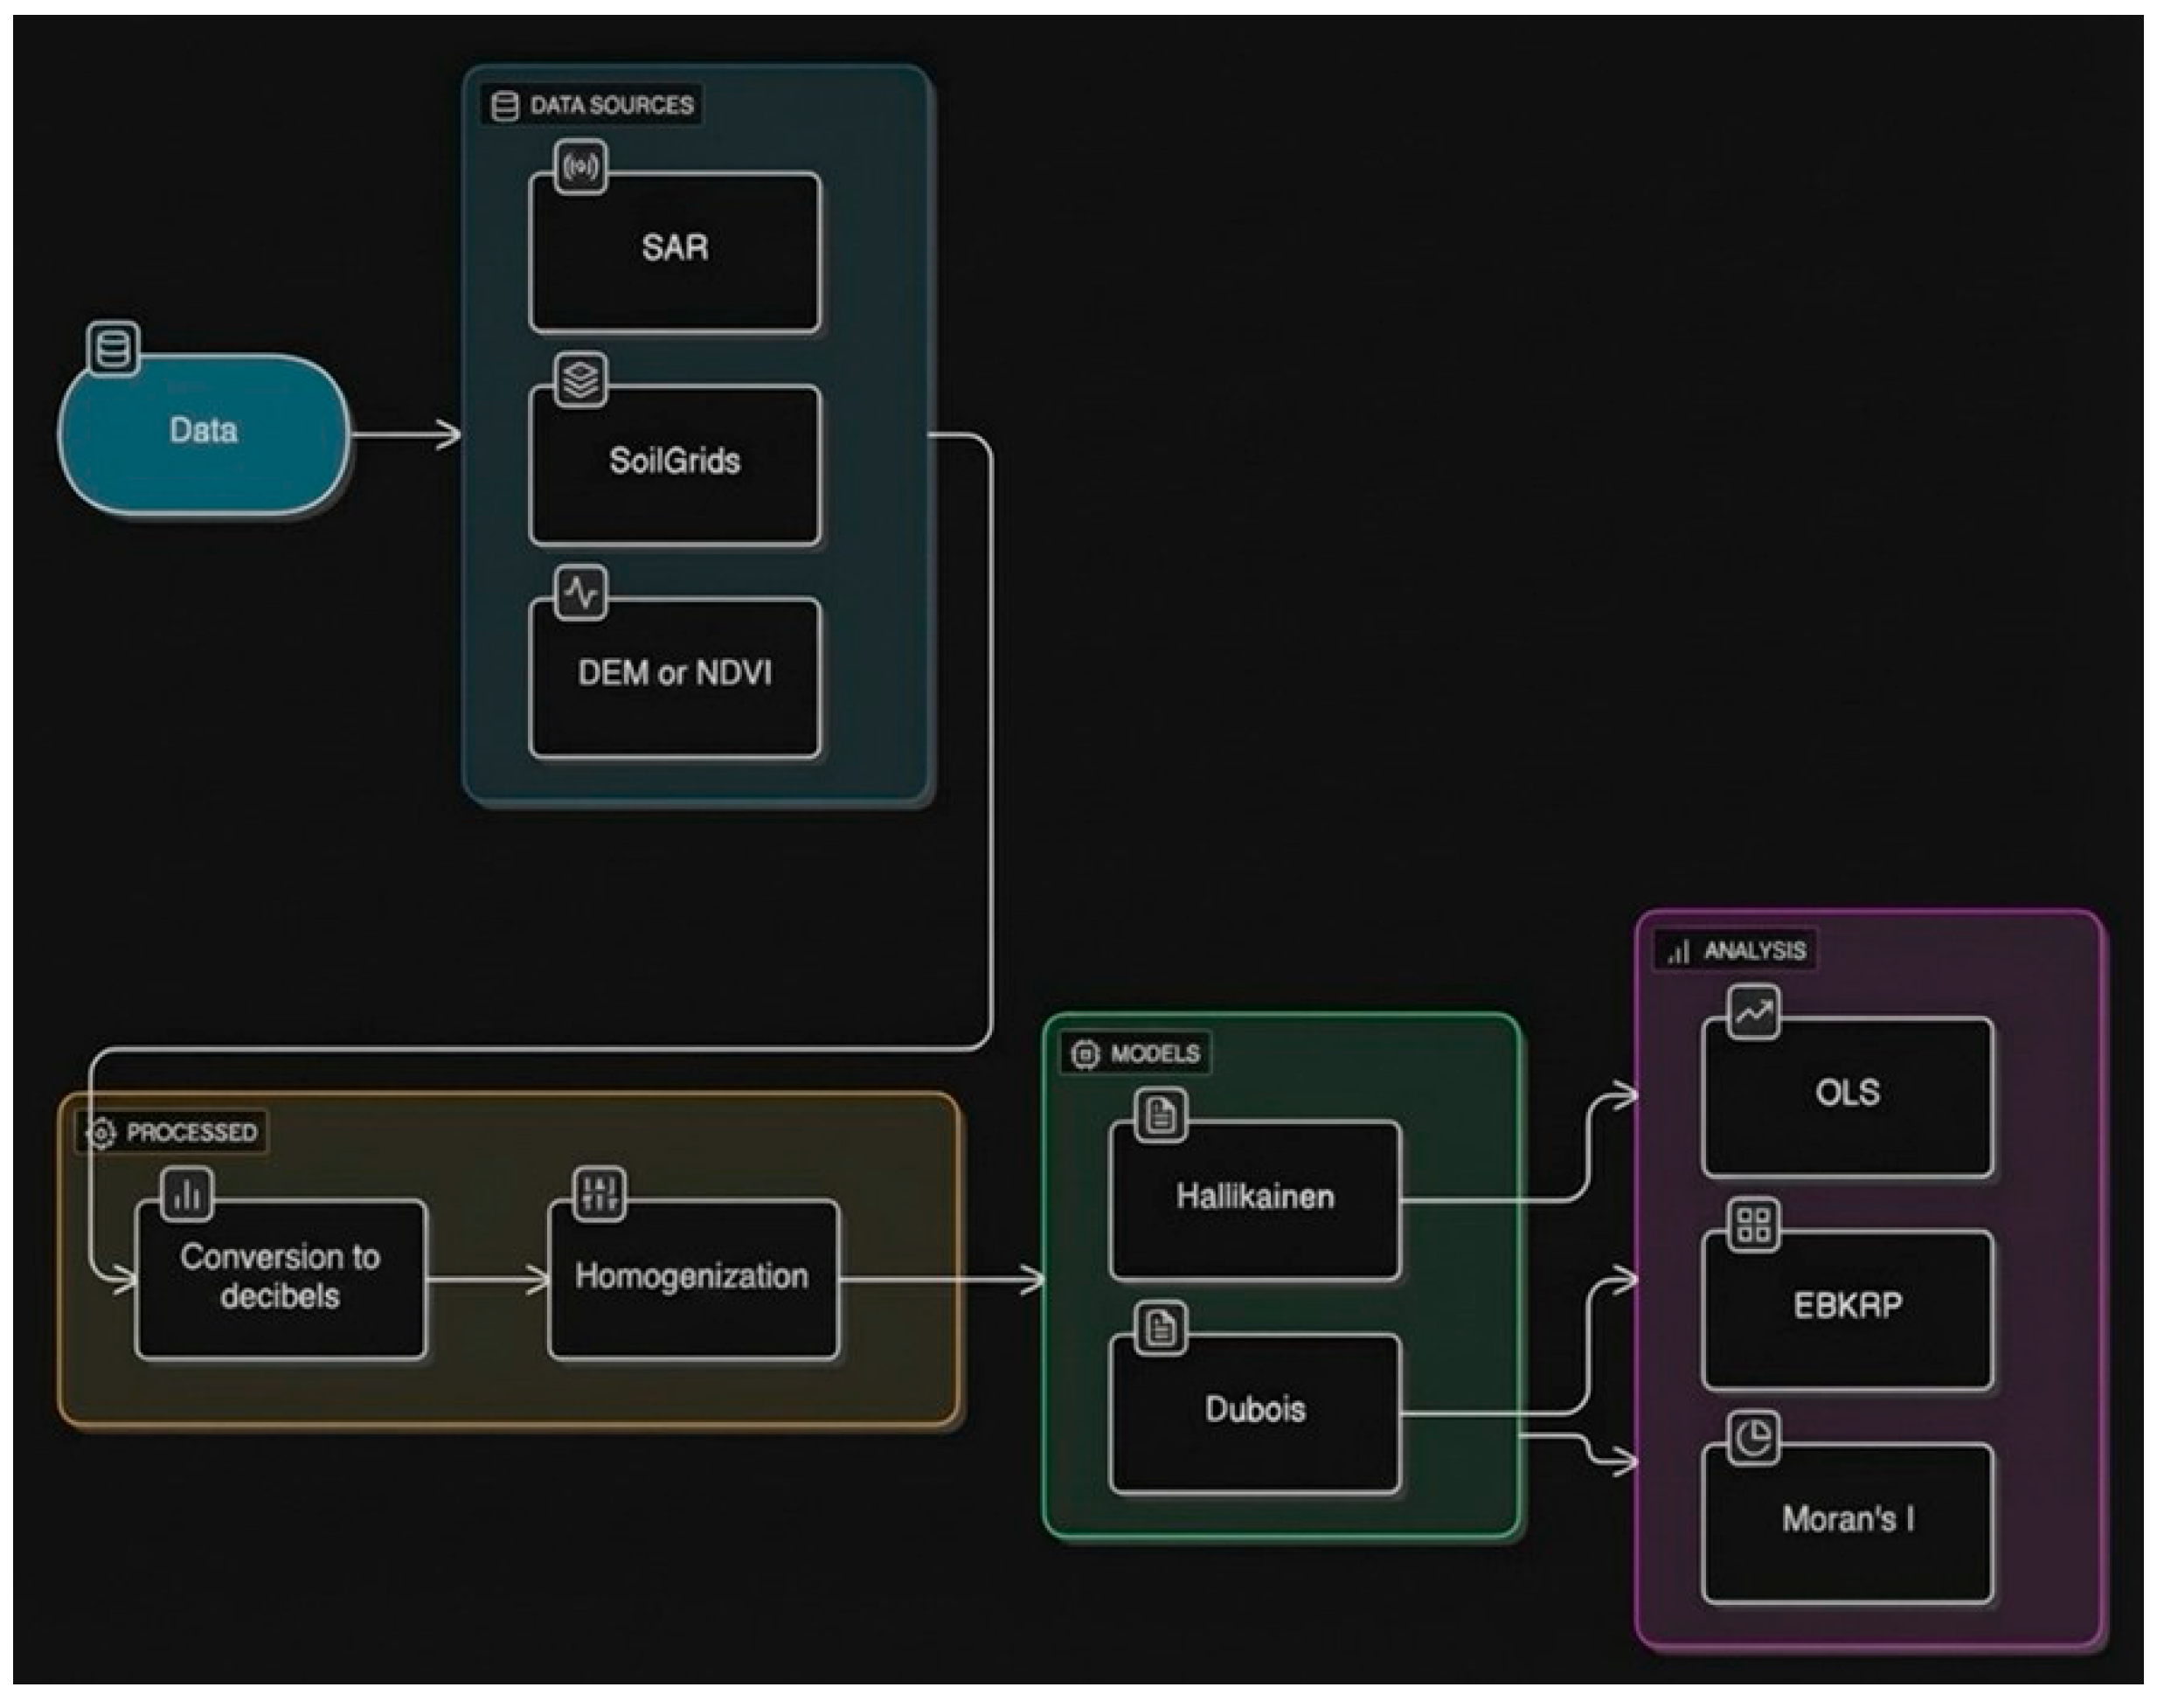The image size is (2164, 1708).
Task: Click the trending line icon on OLS
Action: point(1753,1013)
